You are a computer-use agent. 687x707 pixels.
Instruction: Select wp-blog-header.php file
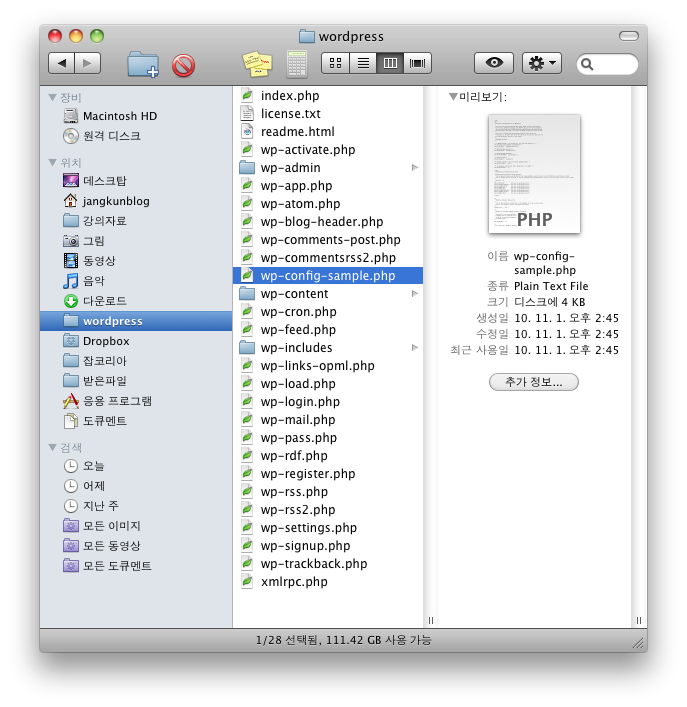(328, 222)
